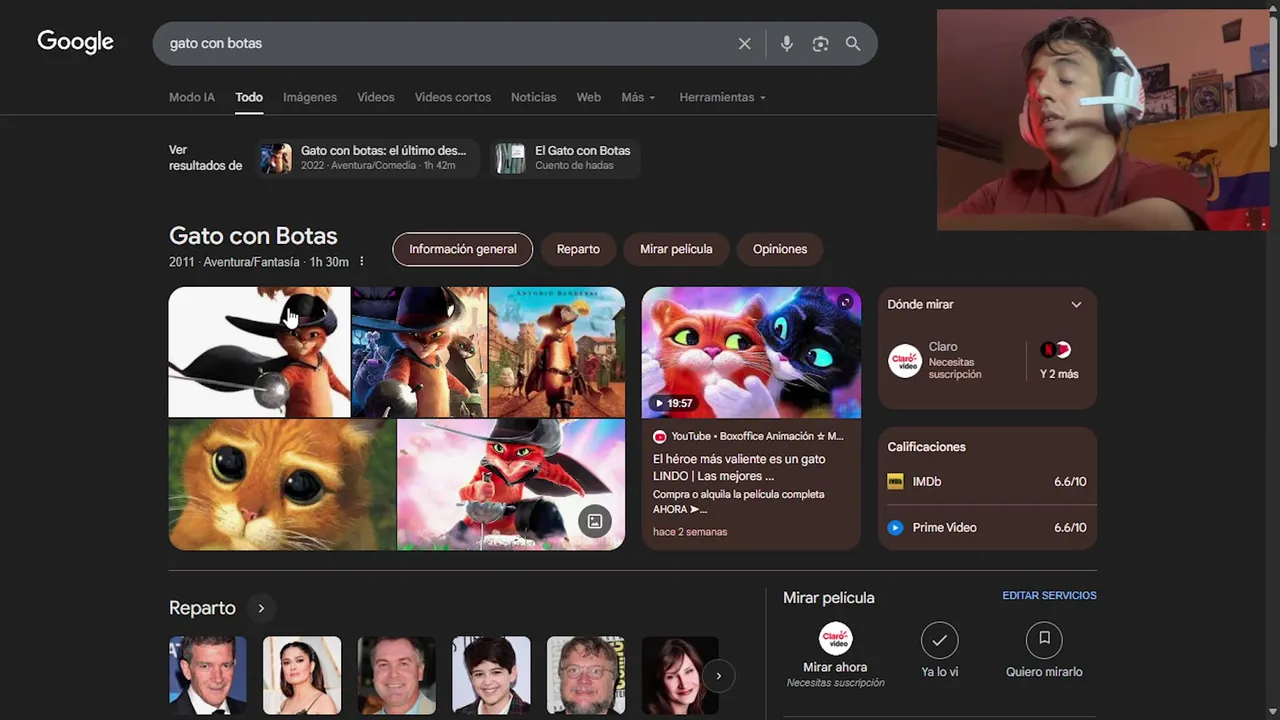Click the Claro video logo in Dónde mirar
This screenshot has height=720, width=1280.
click(x=905, y=361)
